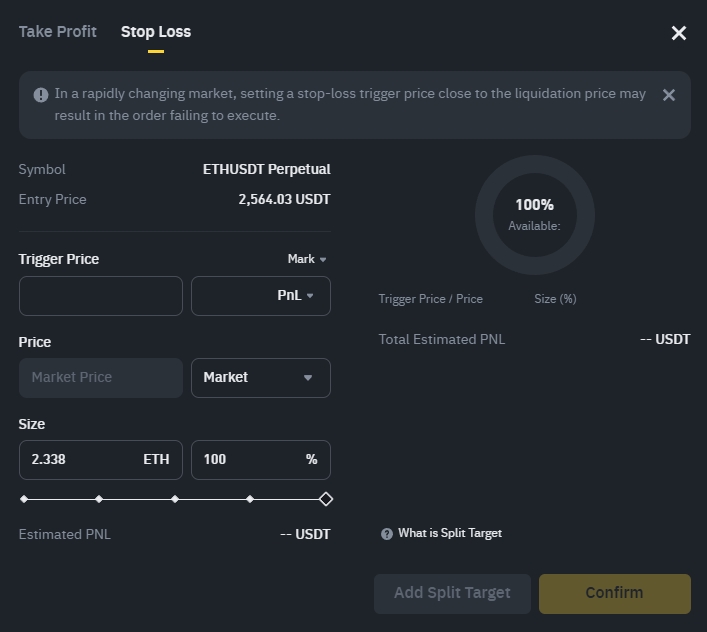Close the Stop Loss dialog
This screenshot has height=632, width=707.
coord(679,33)
